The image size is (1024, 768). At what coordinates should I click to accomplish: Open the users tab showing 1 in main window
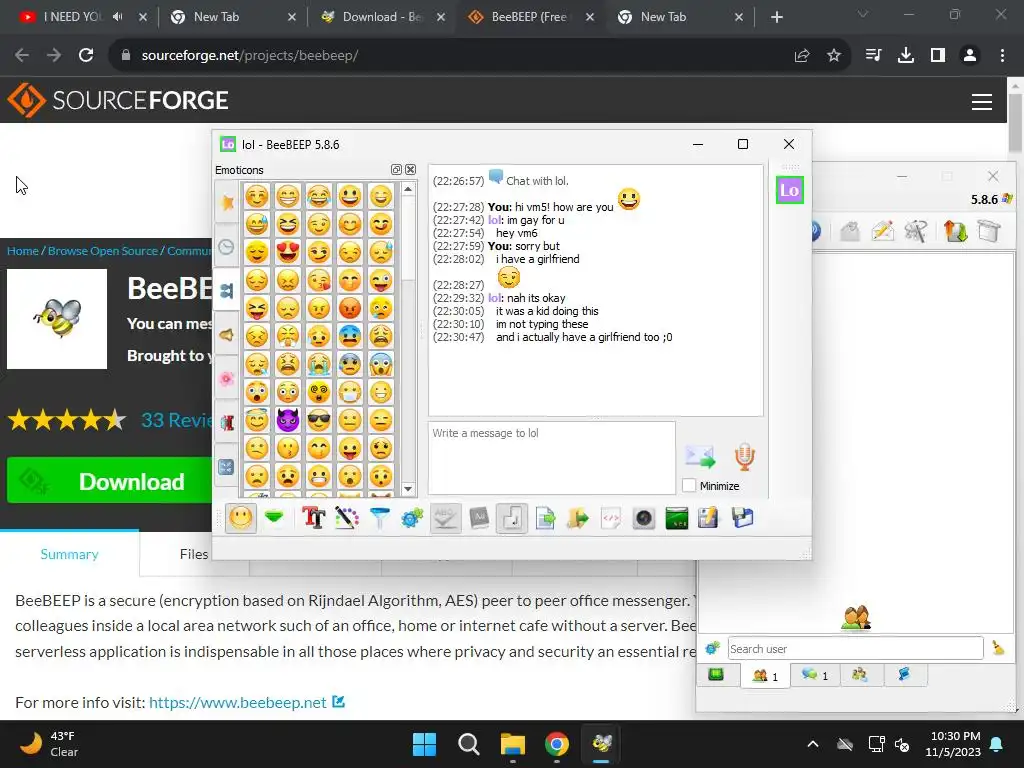pyautogui.click(x=765, y=676)
